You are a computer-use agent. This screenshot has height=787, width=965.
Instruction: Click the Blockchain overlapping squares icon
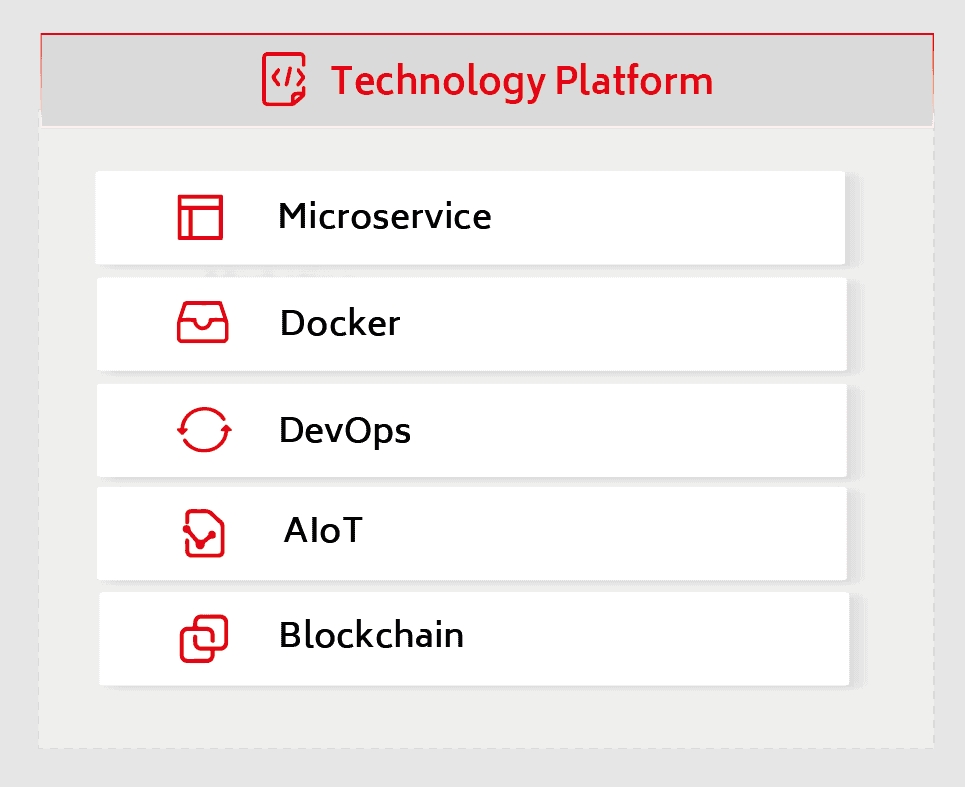tap(204, 638)
